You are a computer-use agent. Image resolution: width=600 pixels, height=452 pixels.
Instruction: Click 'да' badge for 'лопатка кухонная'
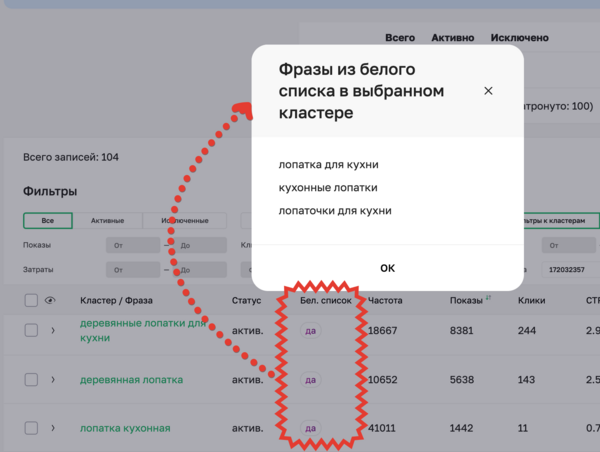(x=310, y=428)
